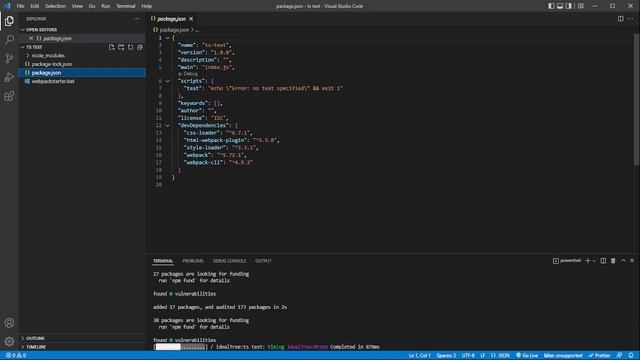Select the Terminal panel tab

coord(163,261)
